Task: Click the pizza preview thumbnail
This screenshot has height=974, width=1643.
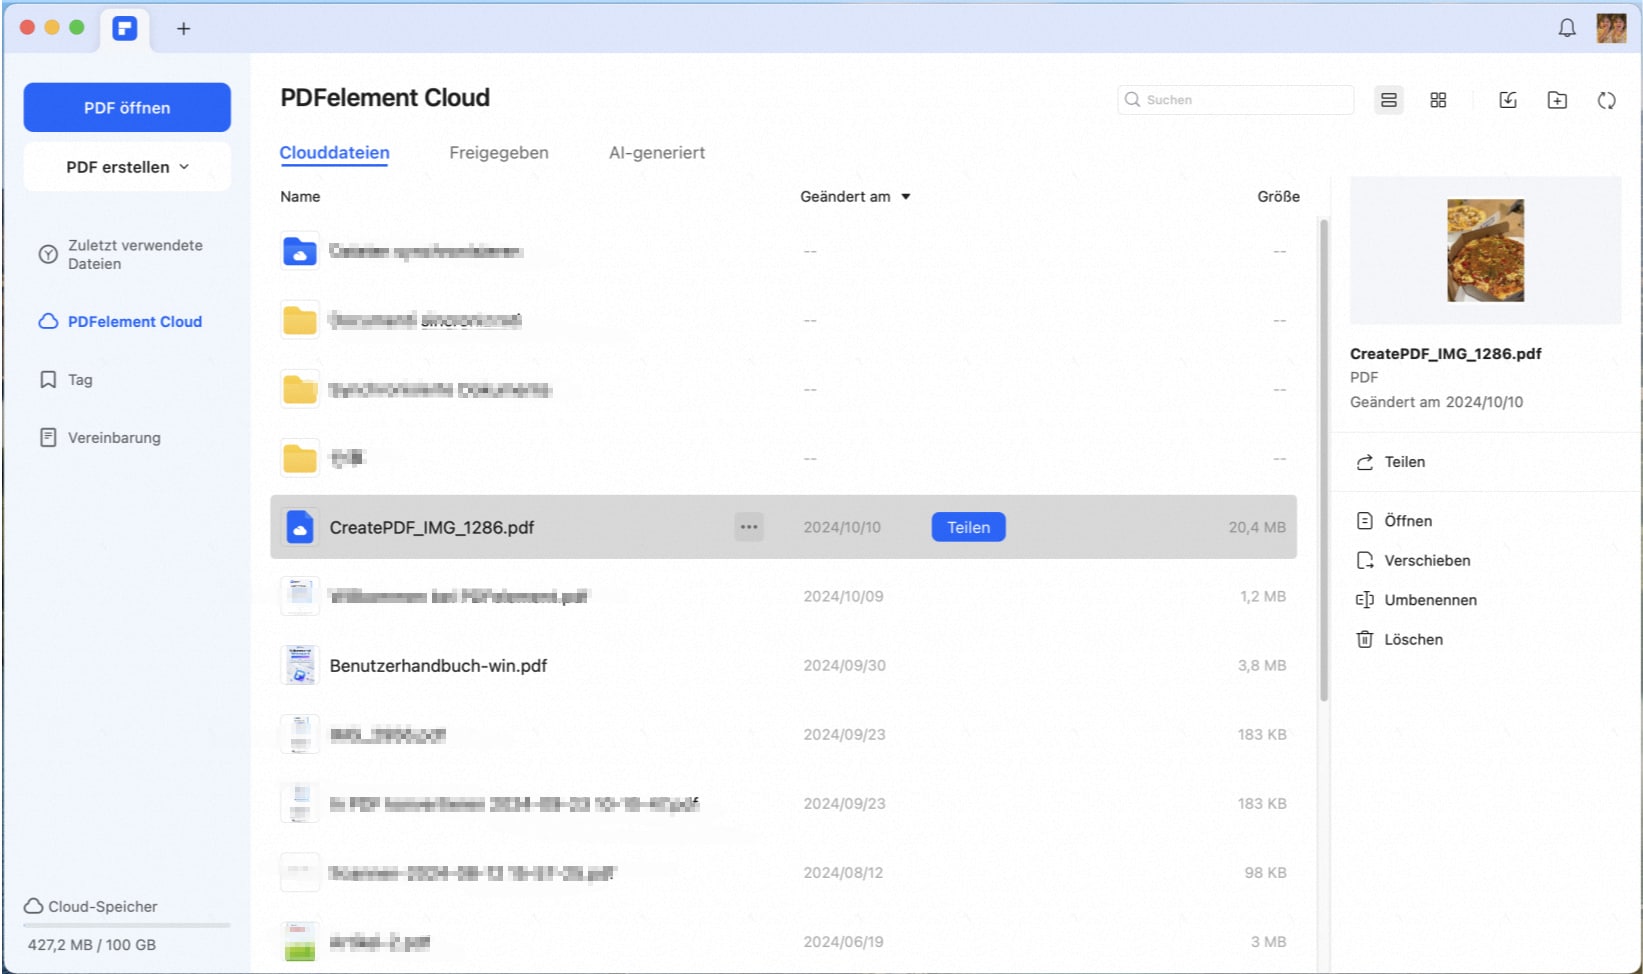Action: click(x=1485, y=250)
